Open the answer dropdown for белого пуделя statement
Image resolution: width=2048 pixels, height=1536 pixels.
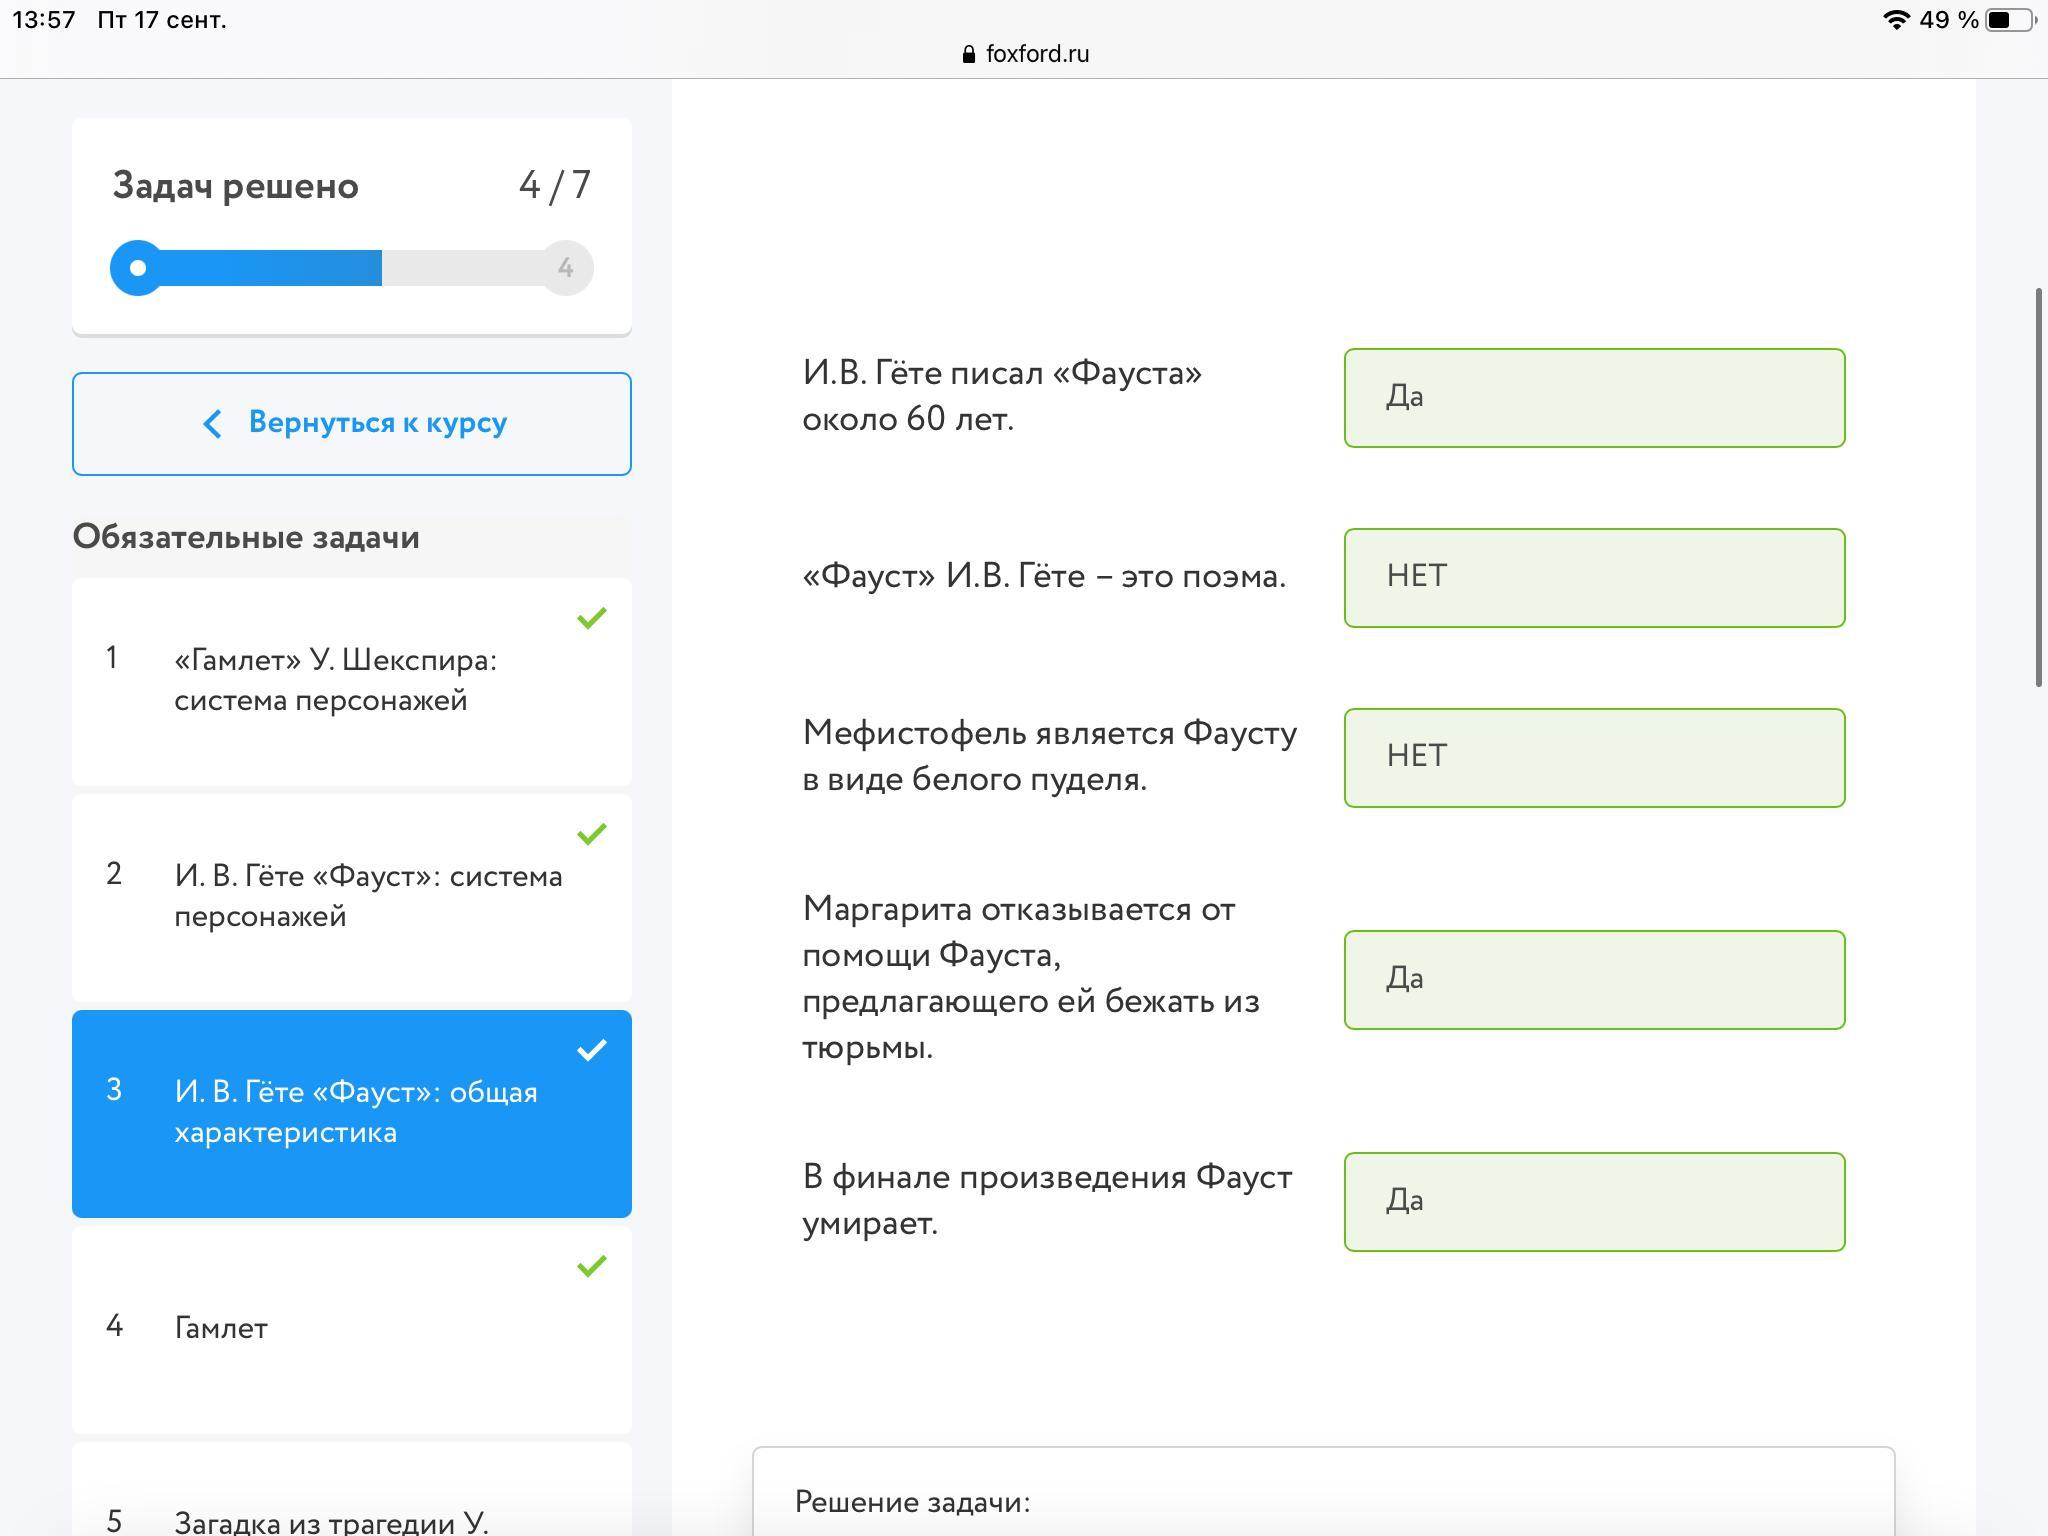point(1594,758)
